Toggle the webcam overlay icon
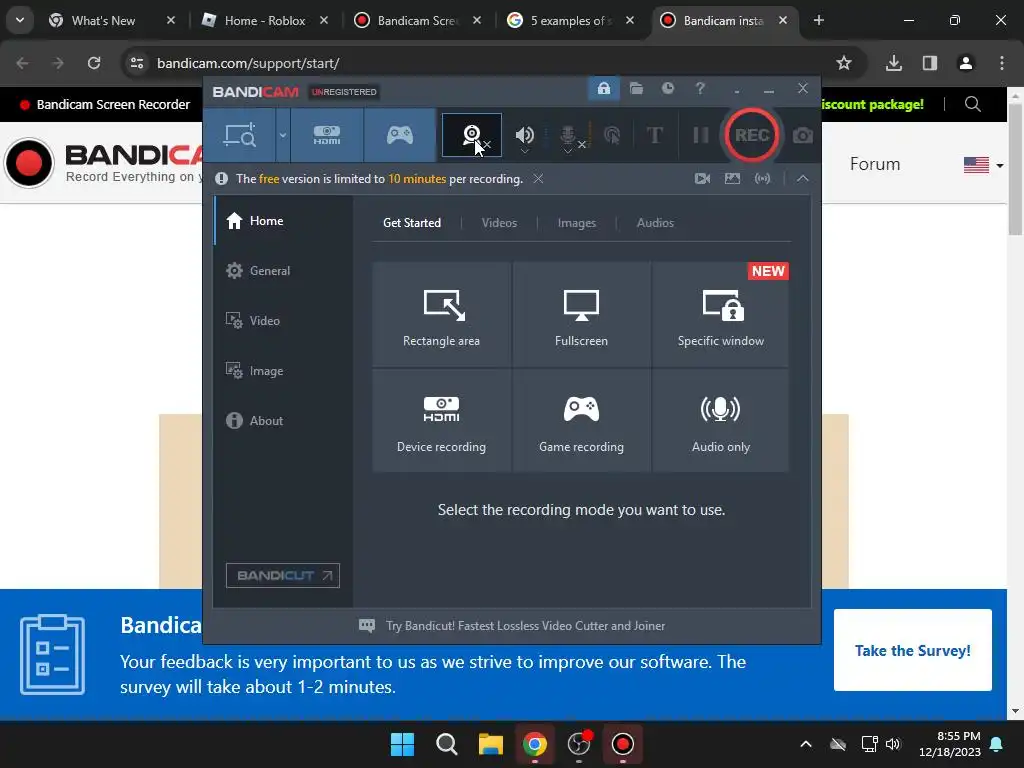The image size is (1024, 768). 472,135
